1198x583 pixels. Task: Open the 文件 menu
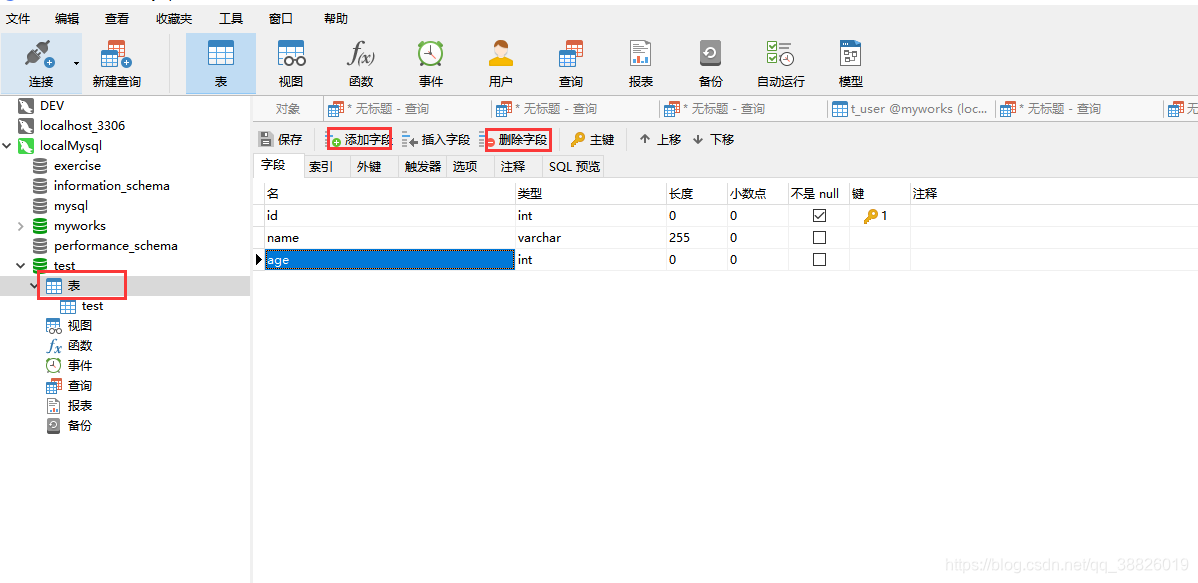pyautogui.click(x=18, y=18)
